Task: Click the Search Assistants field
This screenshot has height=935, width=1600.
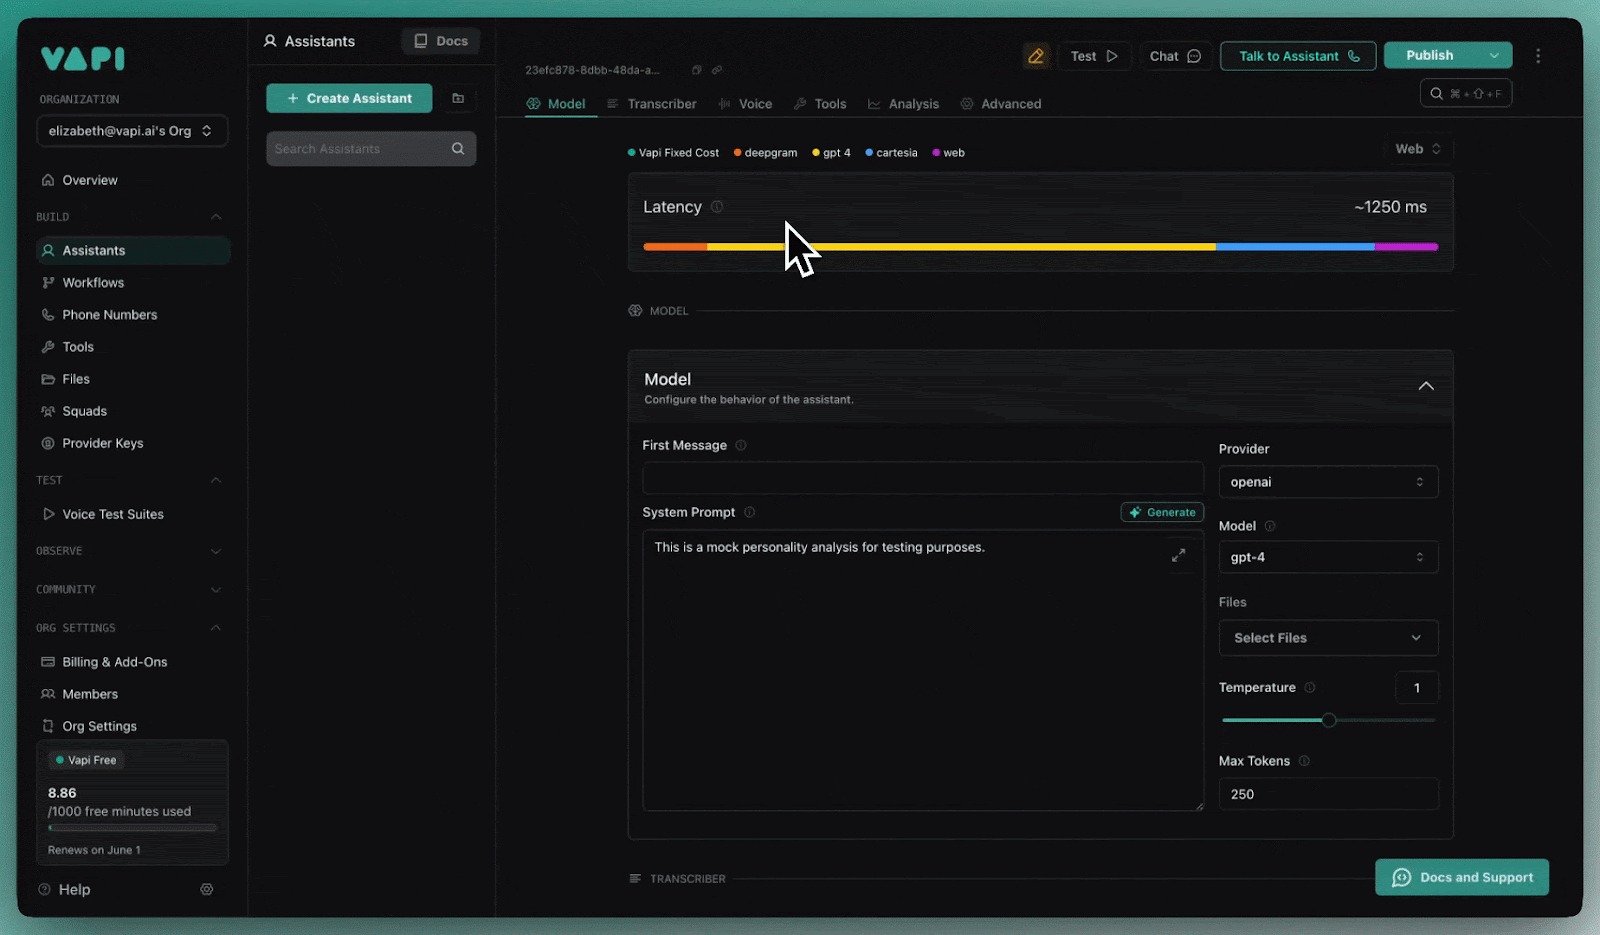Action: [371, 149]
